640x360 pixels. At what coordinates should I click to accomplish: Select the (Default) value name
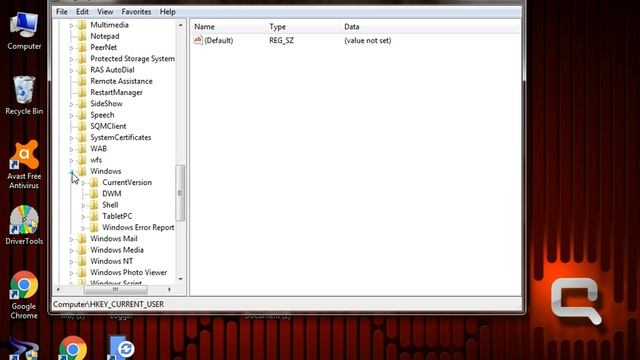tap(219, 40)
